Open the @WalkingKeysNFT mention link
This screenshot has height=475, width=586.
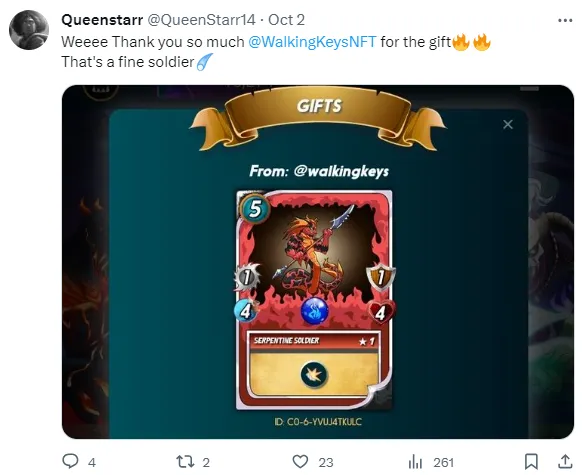tap(312, 42)
